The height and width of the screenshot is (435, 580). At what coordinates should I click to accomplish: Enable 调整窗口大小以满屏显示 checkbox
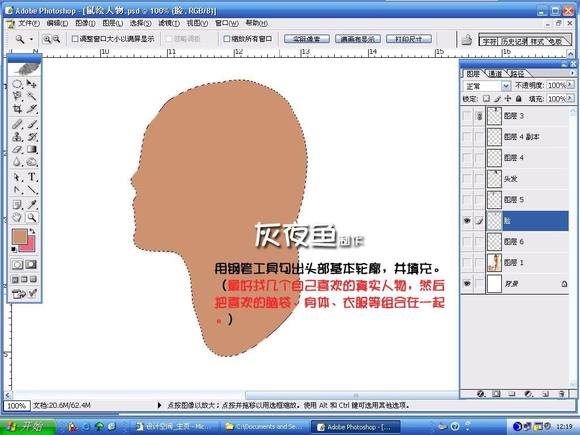tap(75, 39)
